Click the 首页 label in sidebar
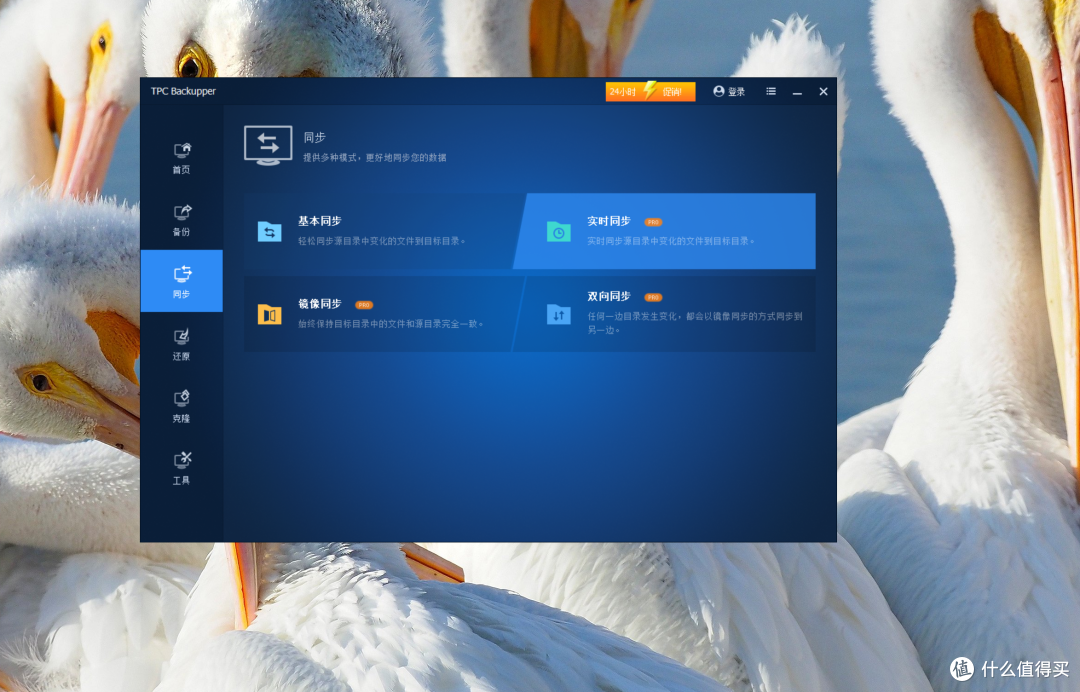The height and width of the screenshot is (692, 1080). pos(181,170)
